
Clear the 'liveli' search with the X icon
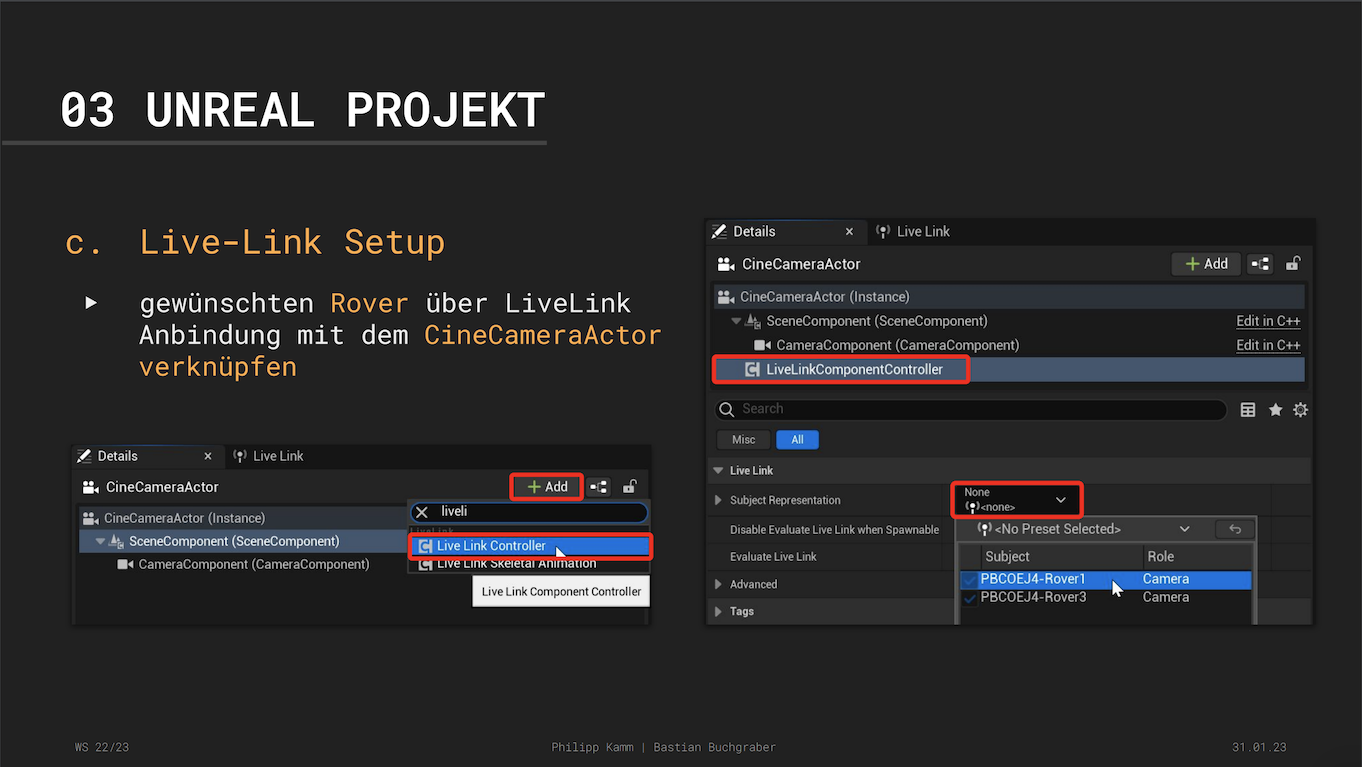[x=422, y=512]
